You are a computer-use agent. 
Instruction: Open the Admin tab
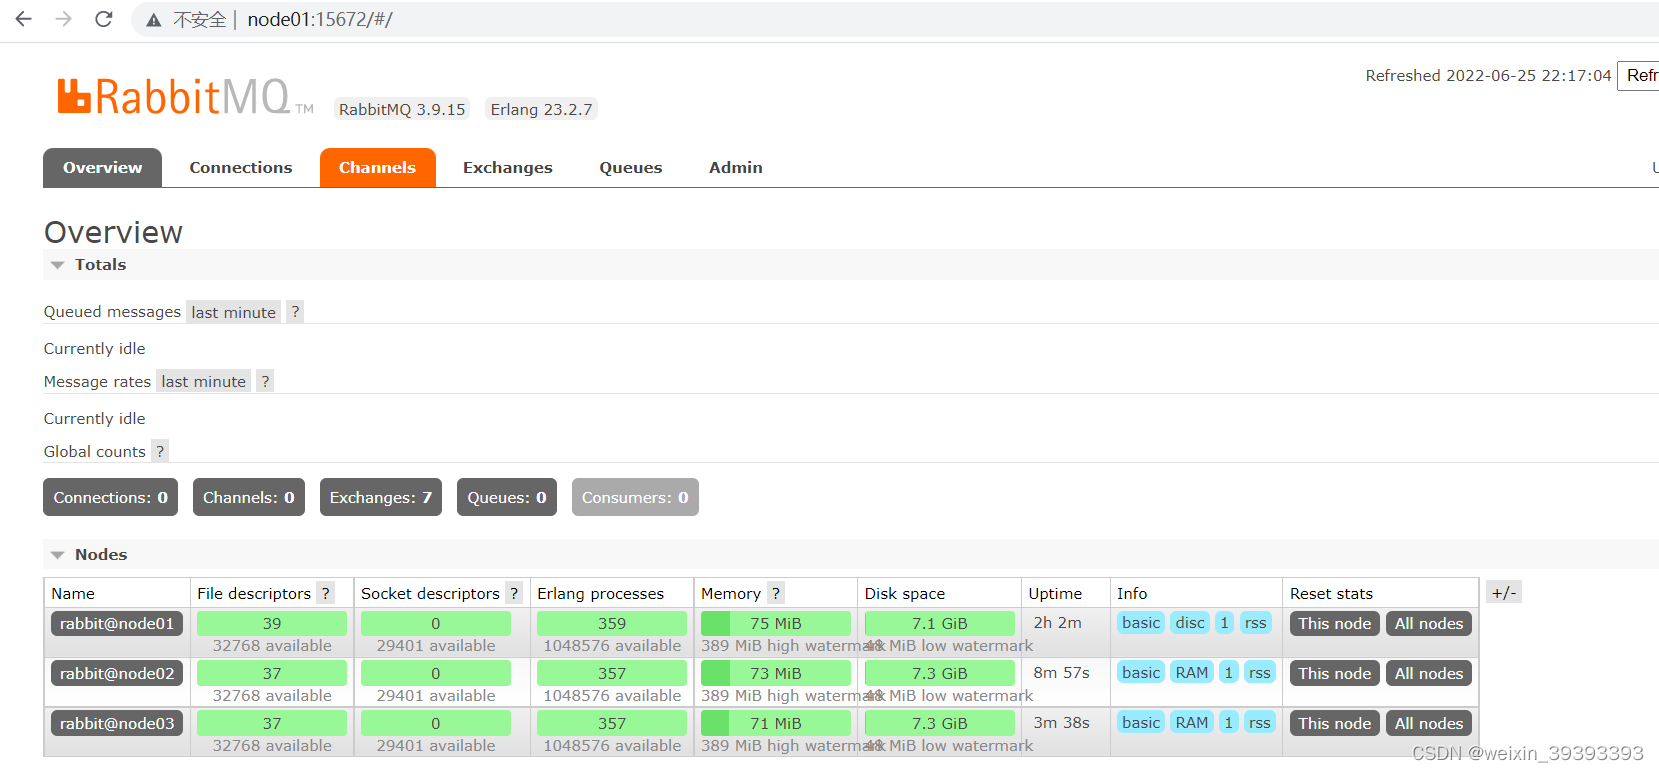tap(735, 168)
